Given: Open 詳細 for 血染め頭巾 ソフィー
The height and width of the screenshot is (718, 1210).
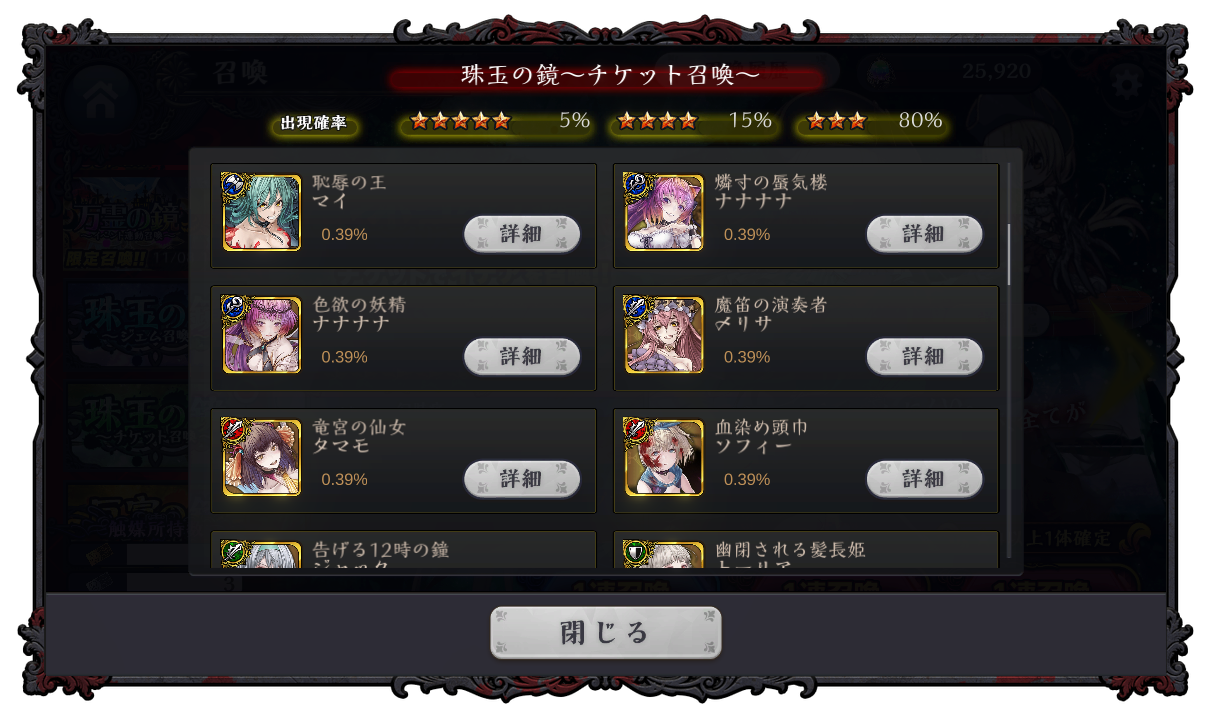Looking at the screenshot, I should [924, 479].
